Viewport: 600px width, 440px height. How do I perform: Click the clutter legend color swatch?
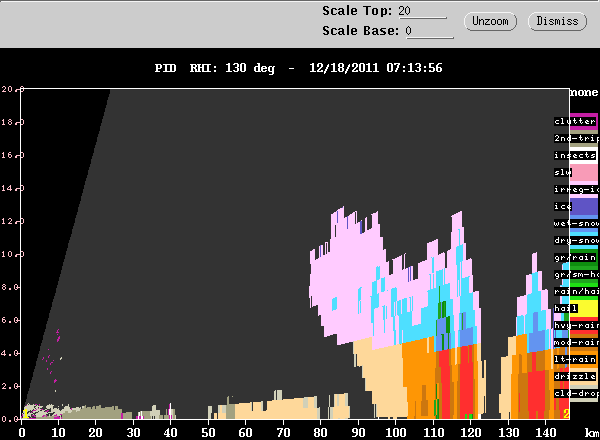coord(584,121)
